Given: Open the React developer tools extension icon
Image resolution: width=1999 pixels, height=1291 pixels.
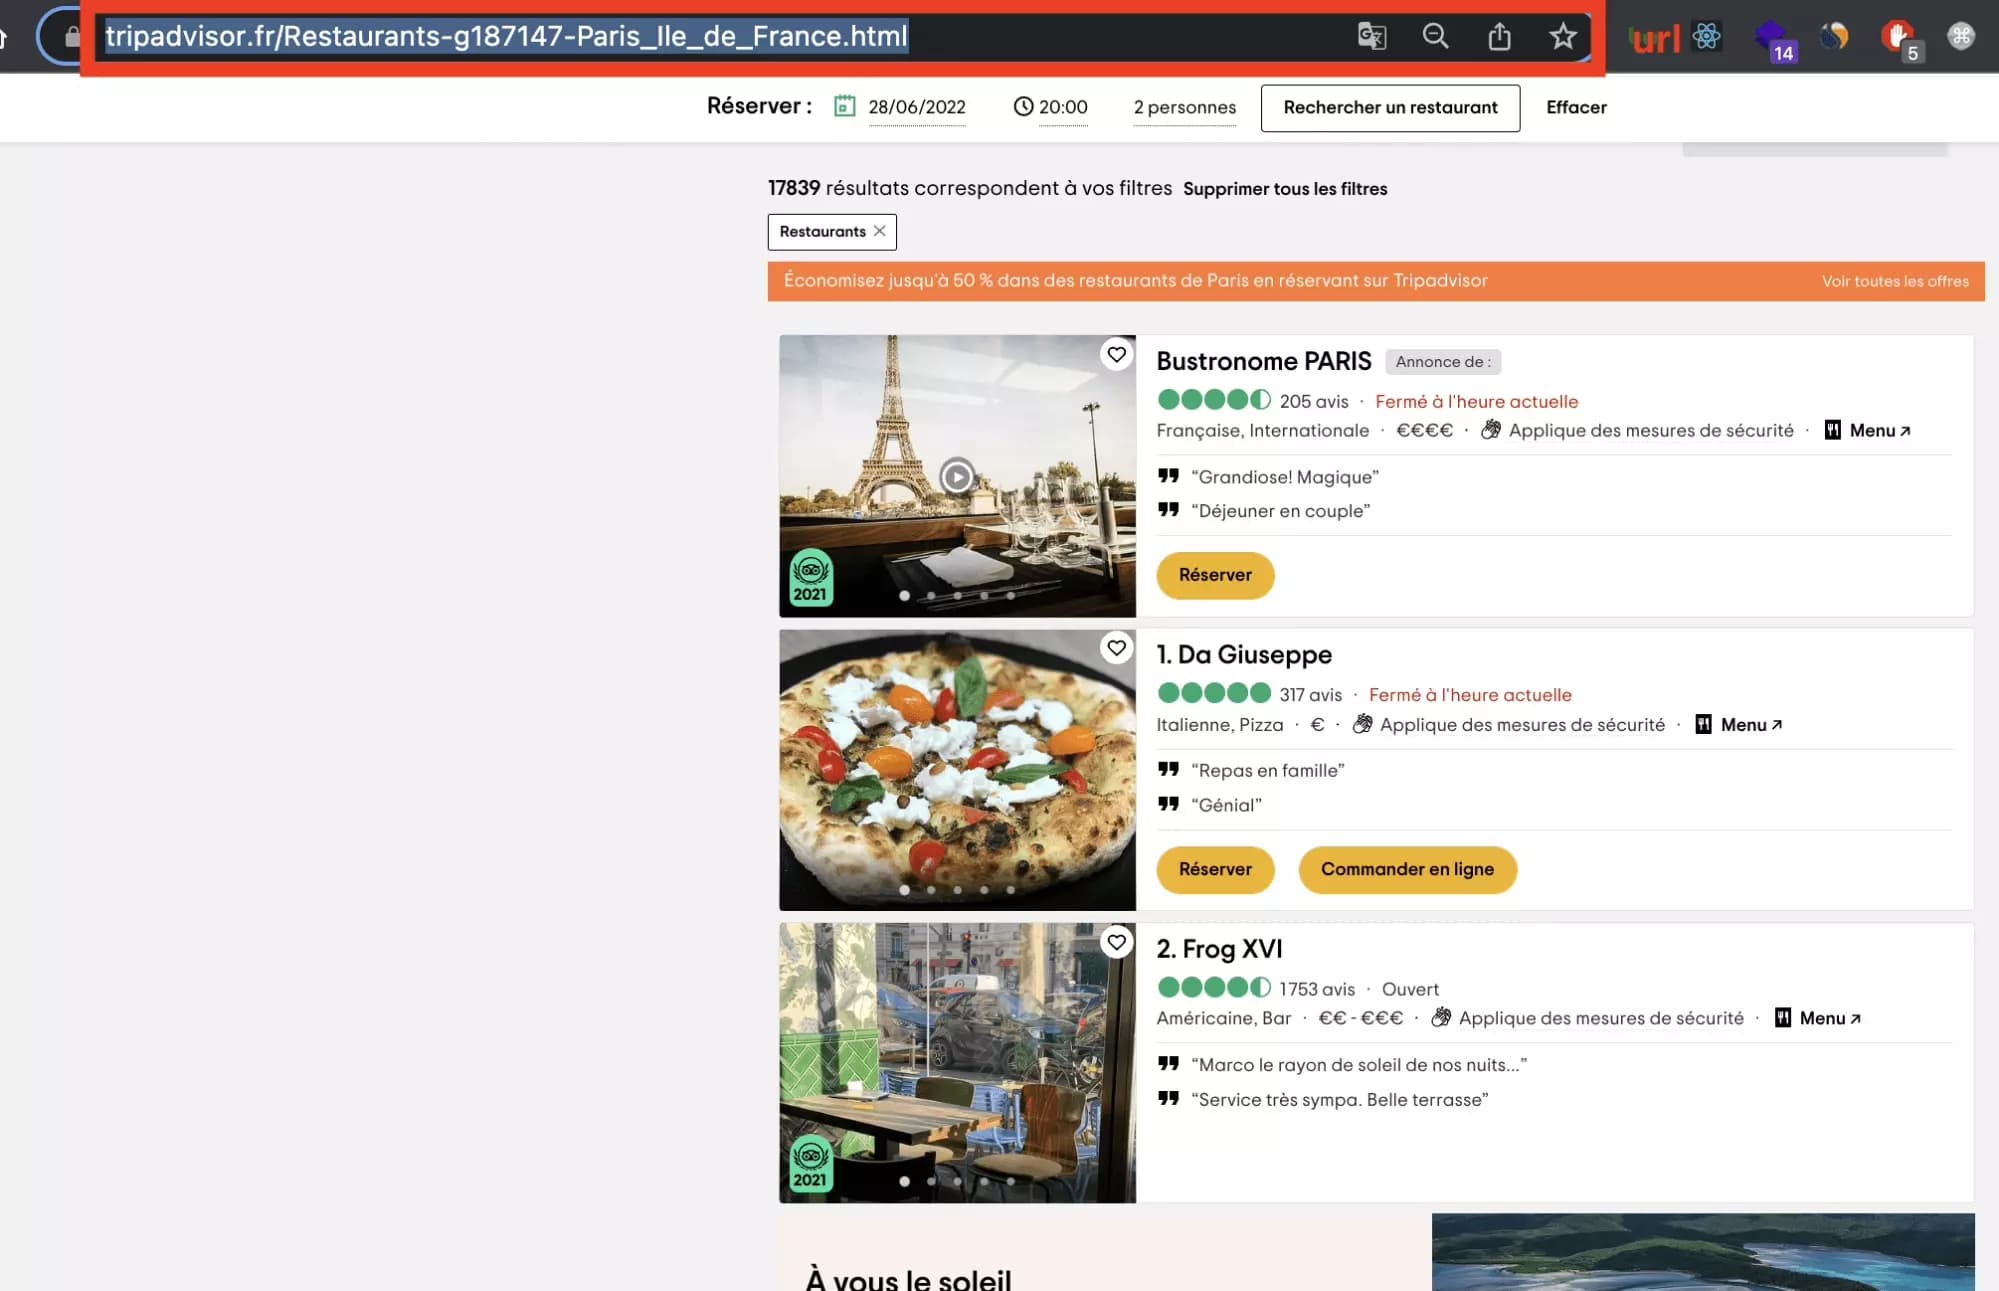Looking at the screenshot, I should (1707, 37).
